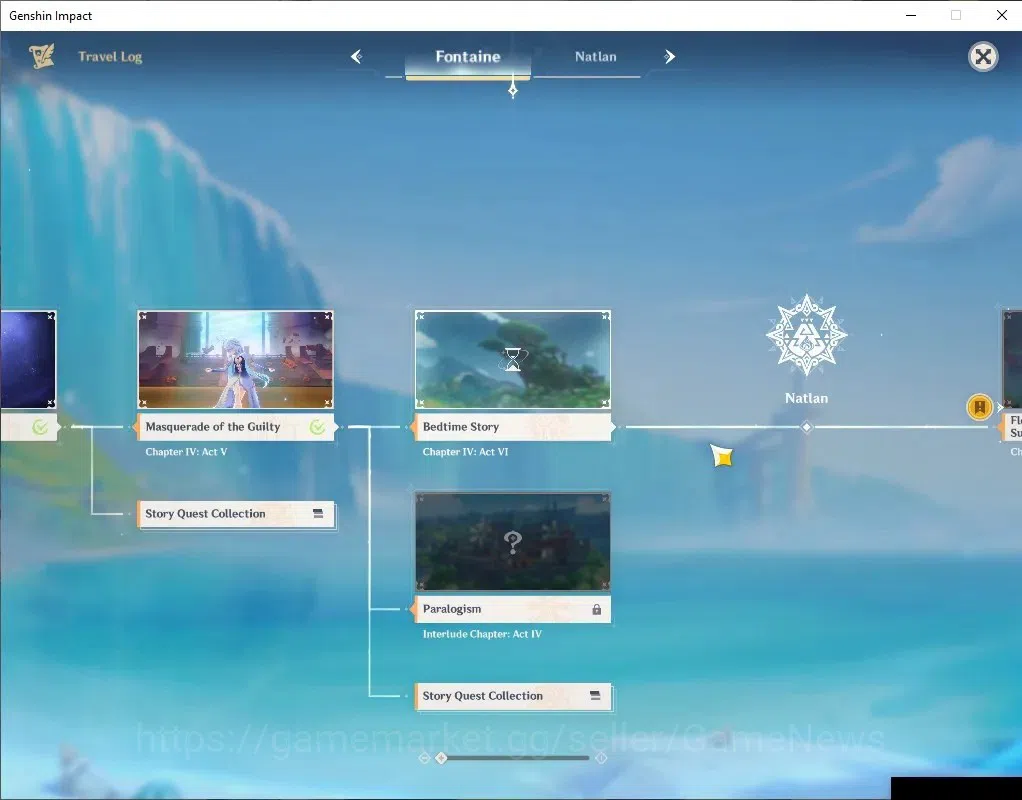Click the locked Paralogism thumbnail
1022x800 pixels.
[513, 542]
